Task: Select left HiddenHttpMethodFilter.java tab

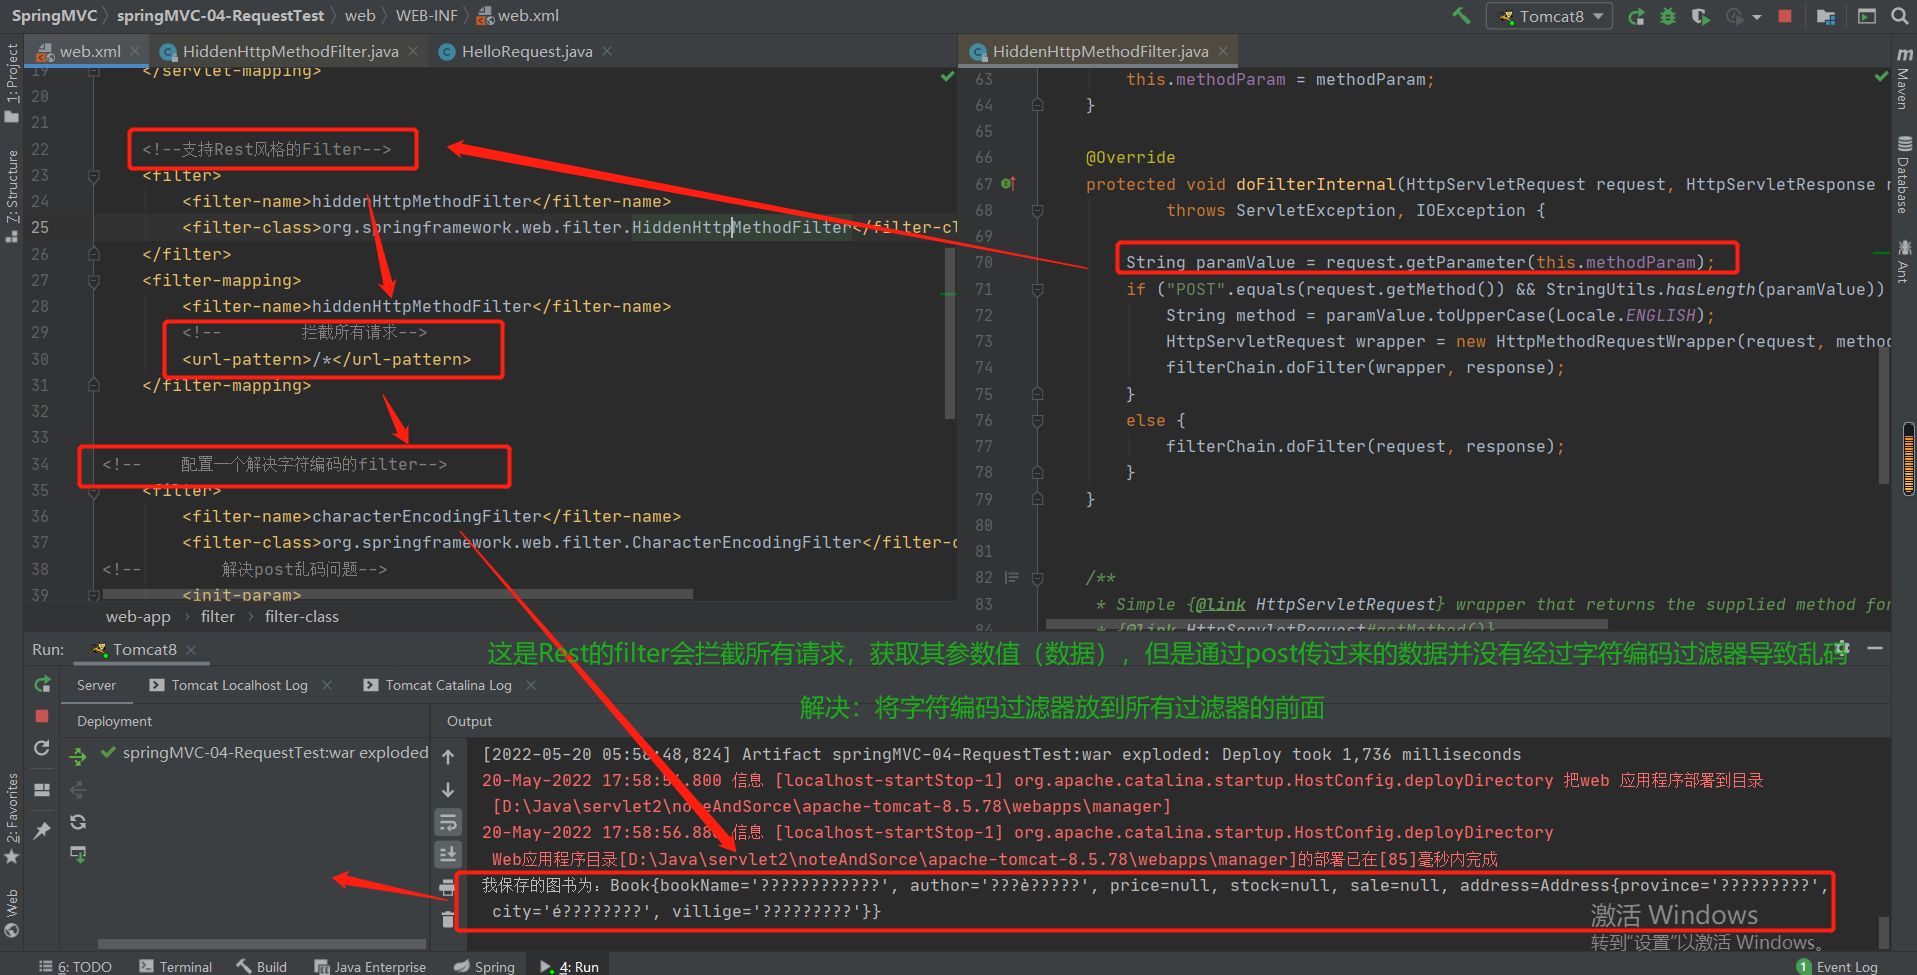Action: [x=290, y=51]
